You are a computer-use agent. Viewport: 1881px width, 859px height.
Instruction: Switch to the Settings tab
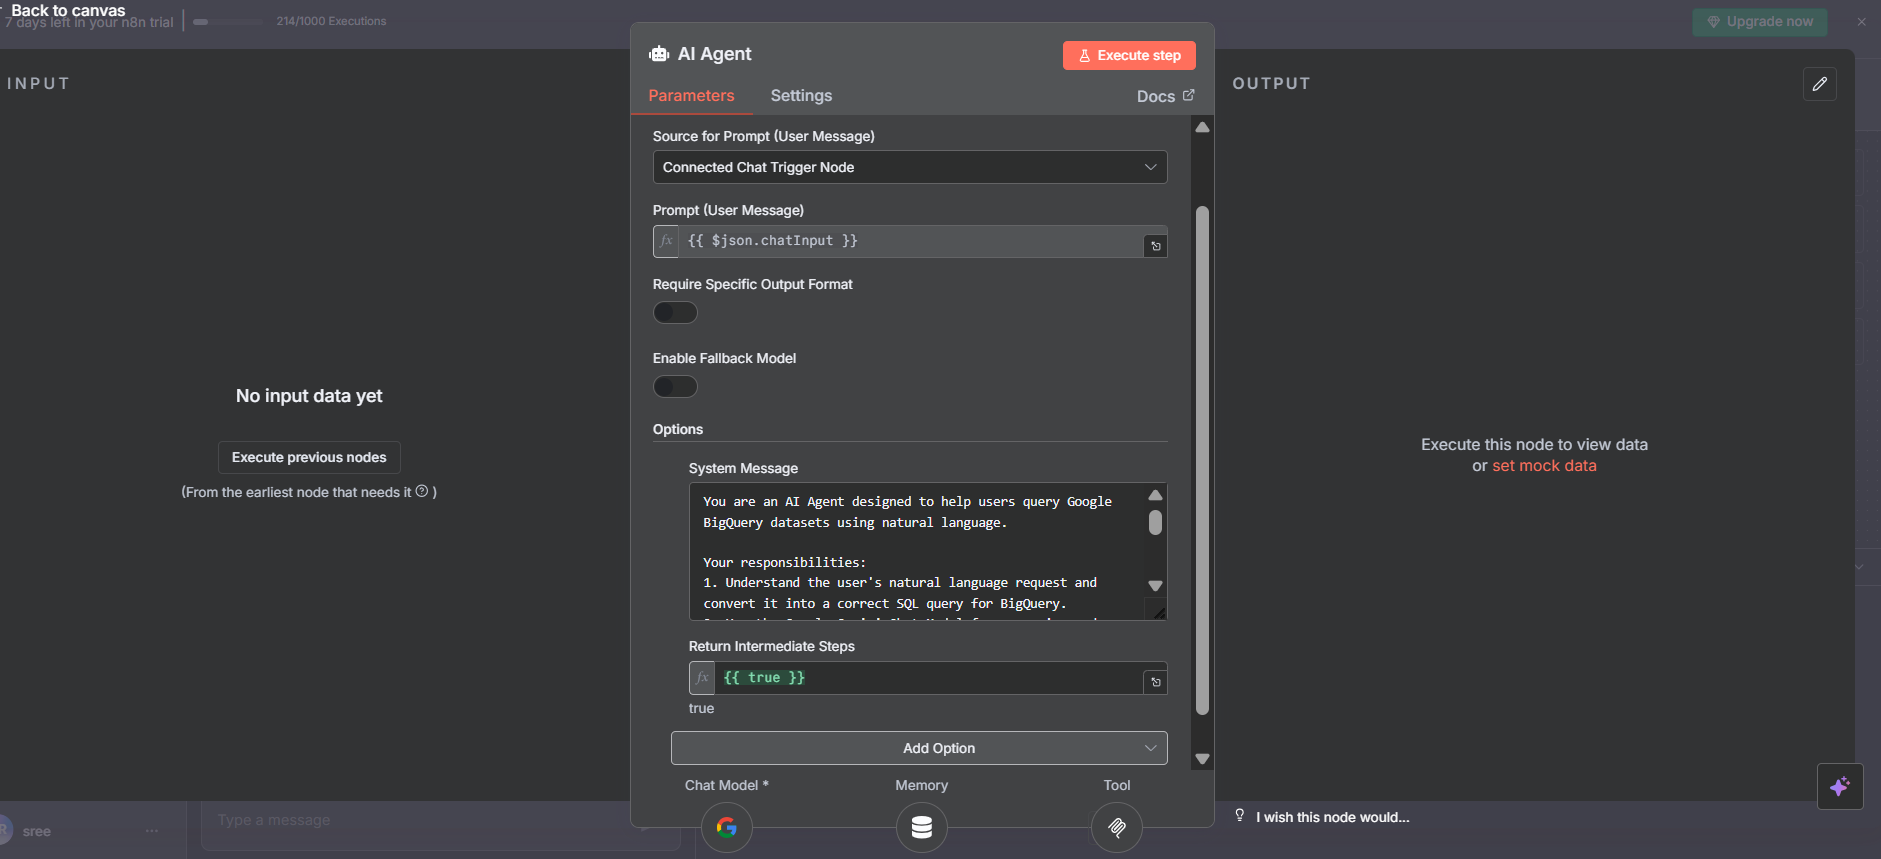click(800, 96)
